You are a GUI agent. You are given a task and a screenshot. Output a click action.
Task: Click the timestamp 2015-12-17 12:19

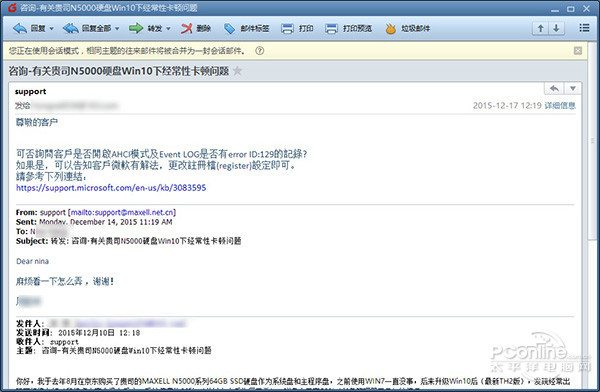tap(507, 106)
